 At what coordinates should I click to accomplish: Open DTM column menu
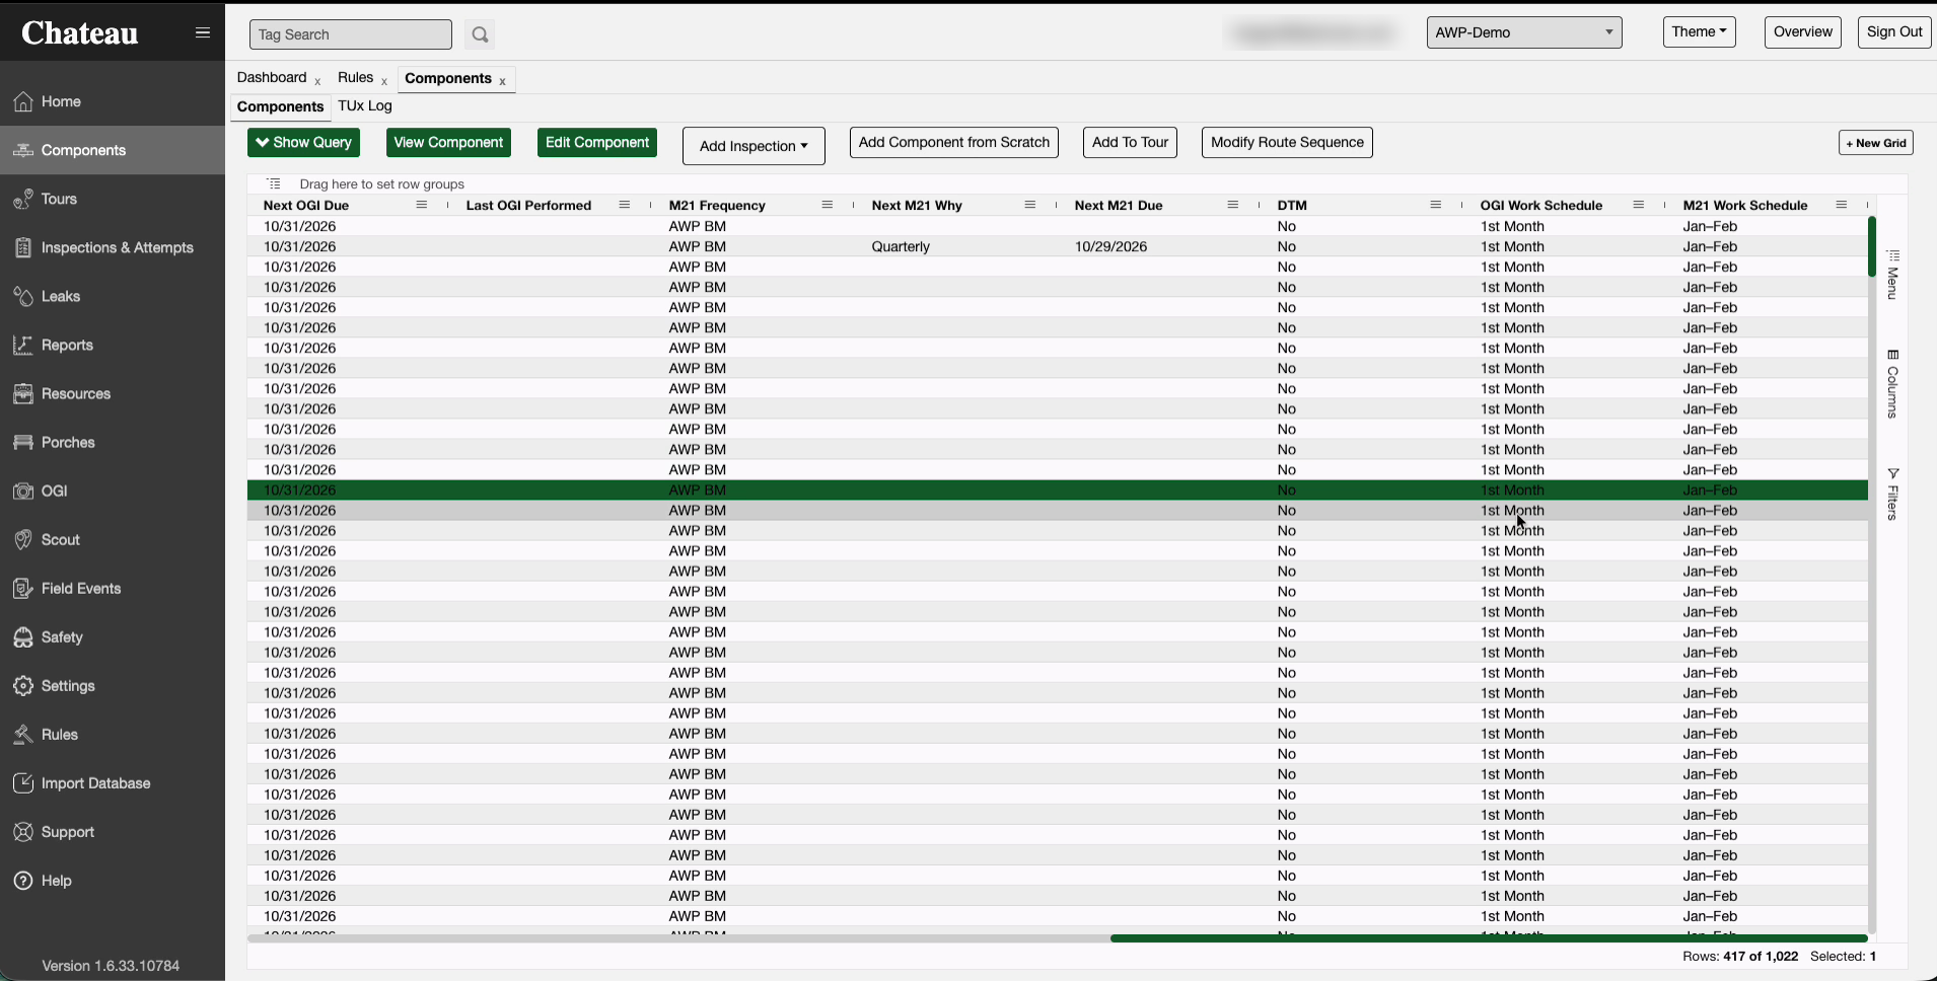coord(1435,205)
